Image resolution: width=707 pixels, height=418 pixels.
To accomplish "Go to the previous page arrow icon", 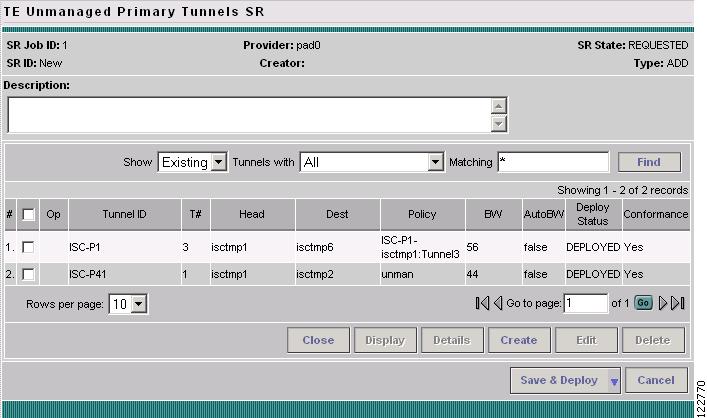I will click(x=498, y=303).
